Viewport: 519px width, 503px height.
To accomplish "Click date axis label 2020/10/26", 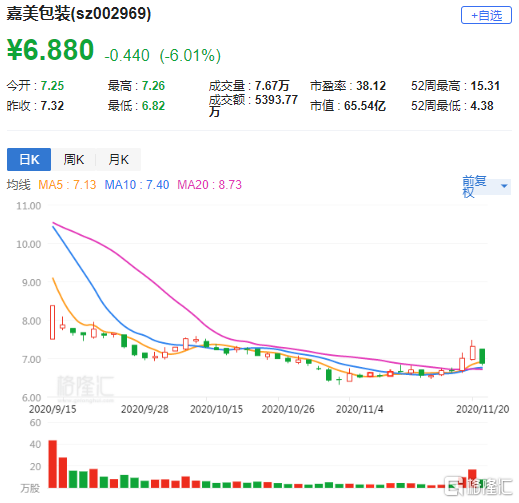I will (x=288, y=409).
